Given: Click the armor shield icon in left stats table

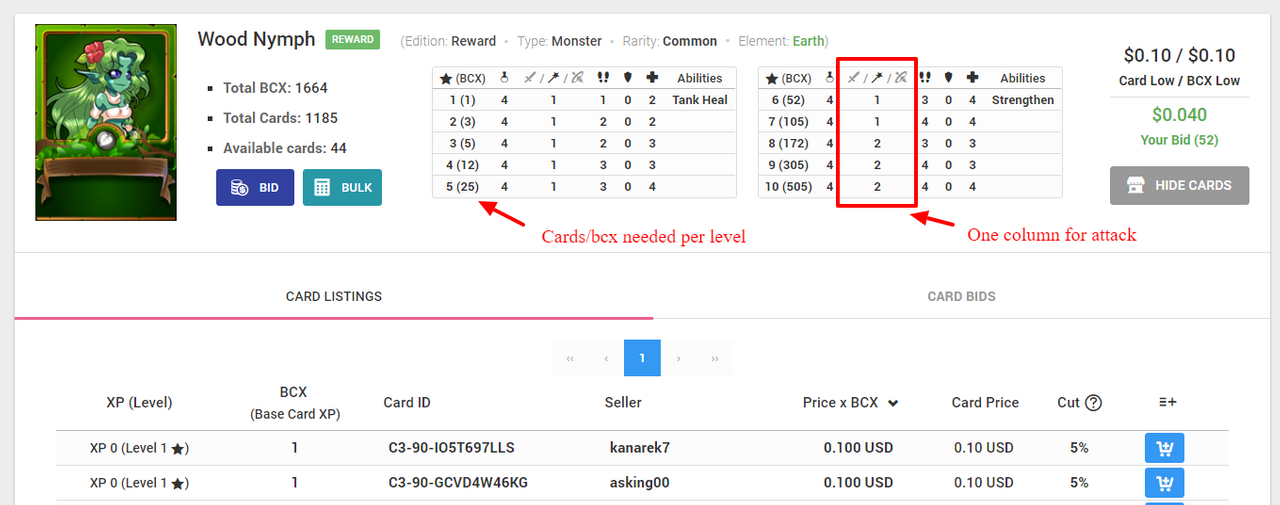Looking at the screenshot, I should [628, 78].
